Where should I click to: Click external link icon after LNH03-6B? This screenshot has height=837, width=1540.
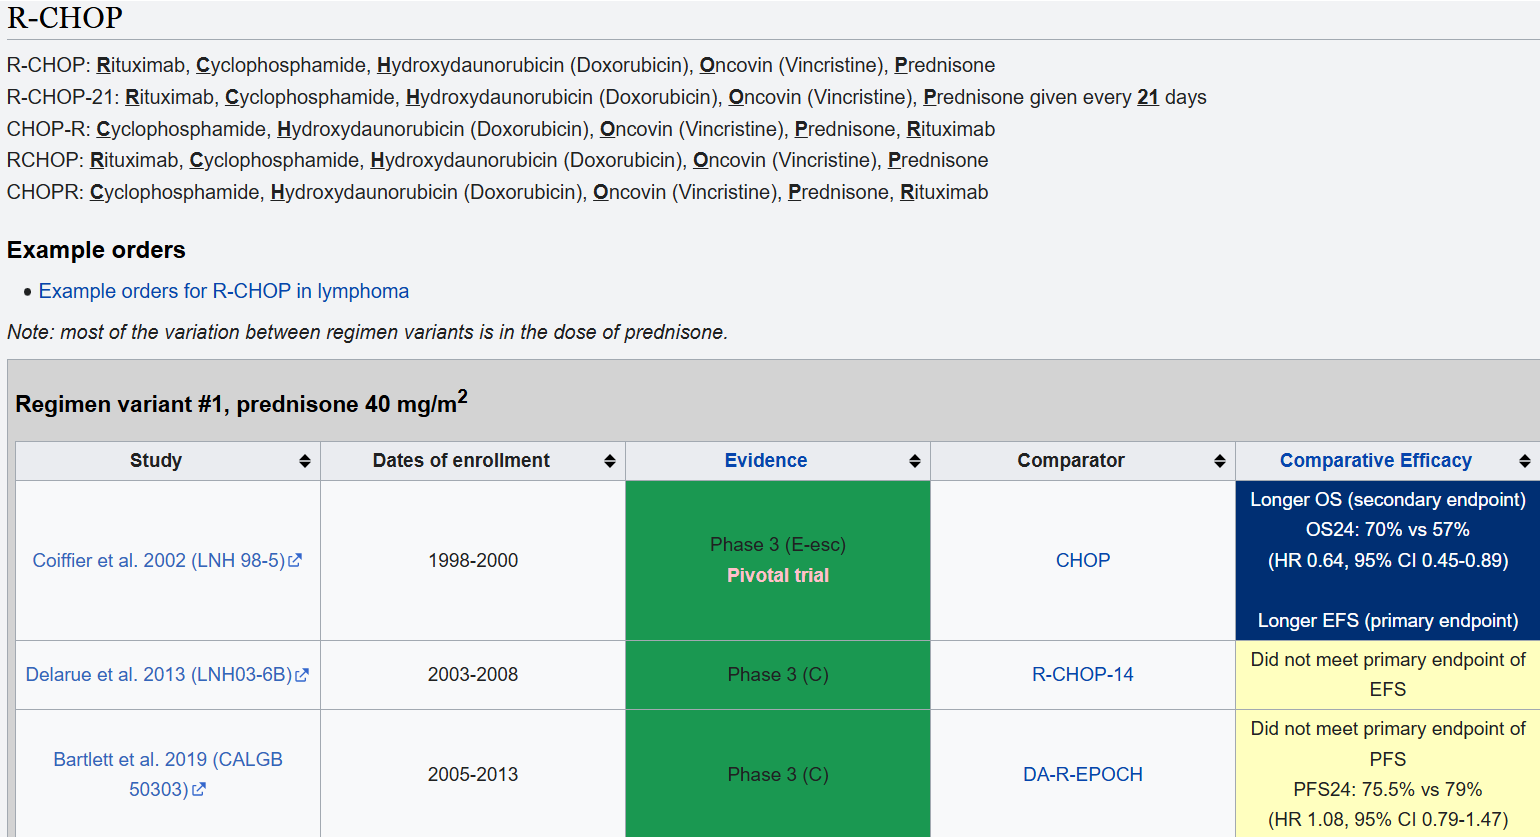302,675
